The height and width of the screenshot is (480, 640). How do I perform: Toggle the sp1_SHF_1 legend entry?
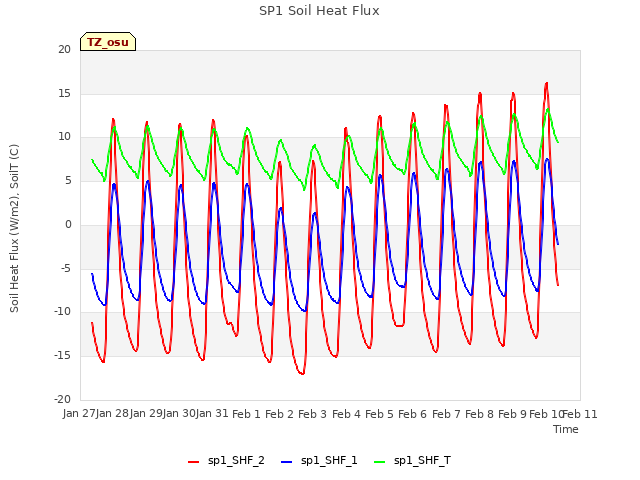click(x=319, y=461)
